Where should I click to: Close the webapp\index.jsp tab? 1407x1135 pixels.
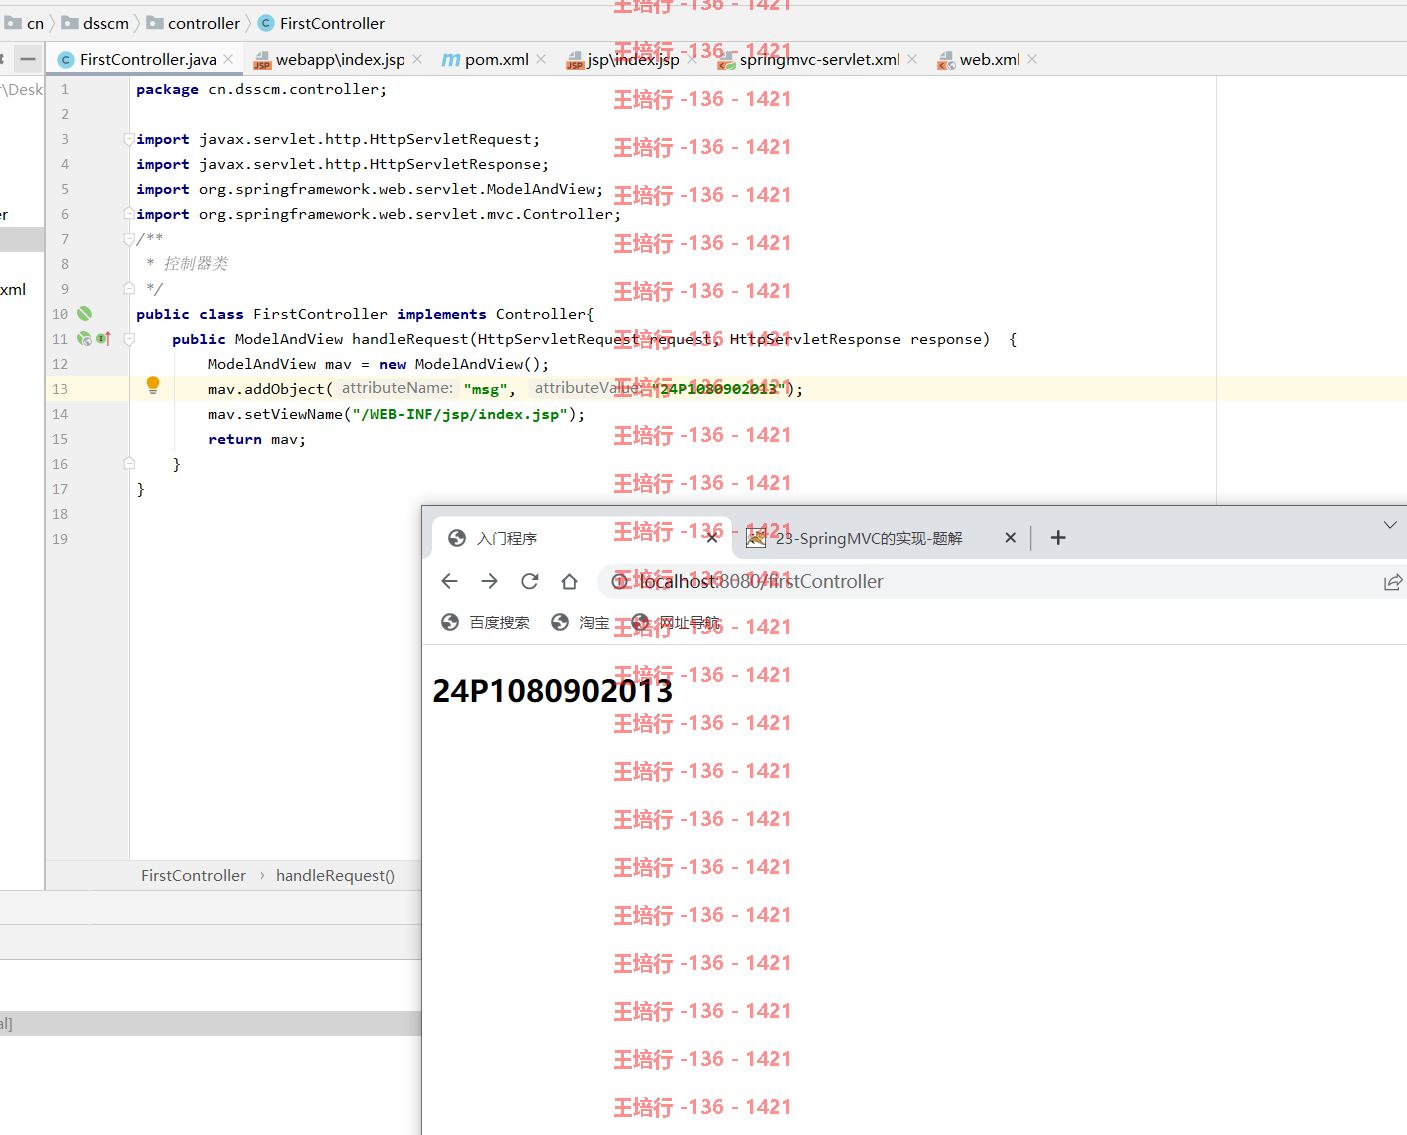click(417, 60)
